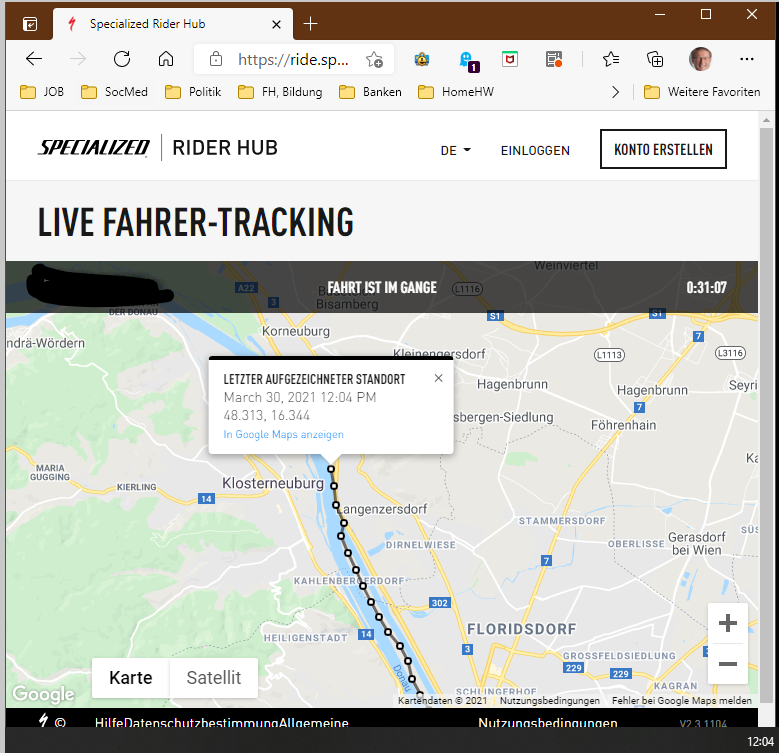Open the red shield extension icon
This screenshot has height=753, width=779.
(x=510, y=60)
